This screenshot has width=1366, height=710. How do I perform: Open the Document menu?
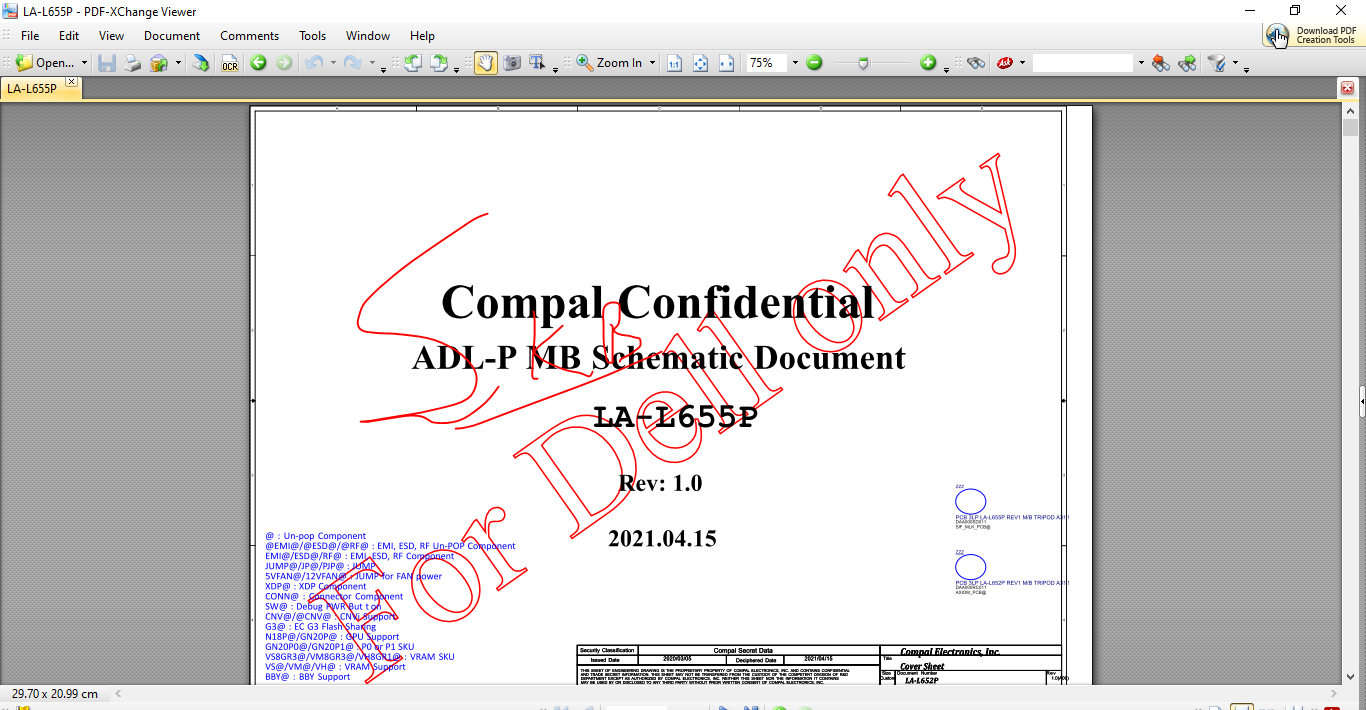point(172,36)
